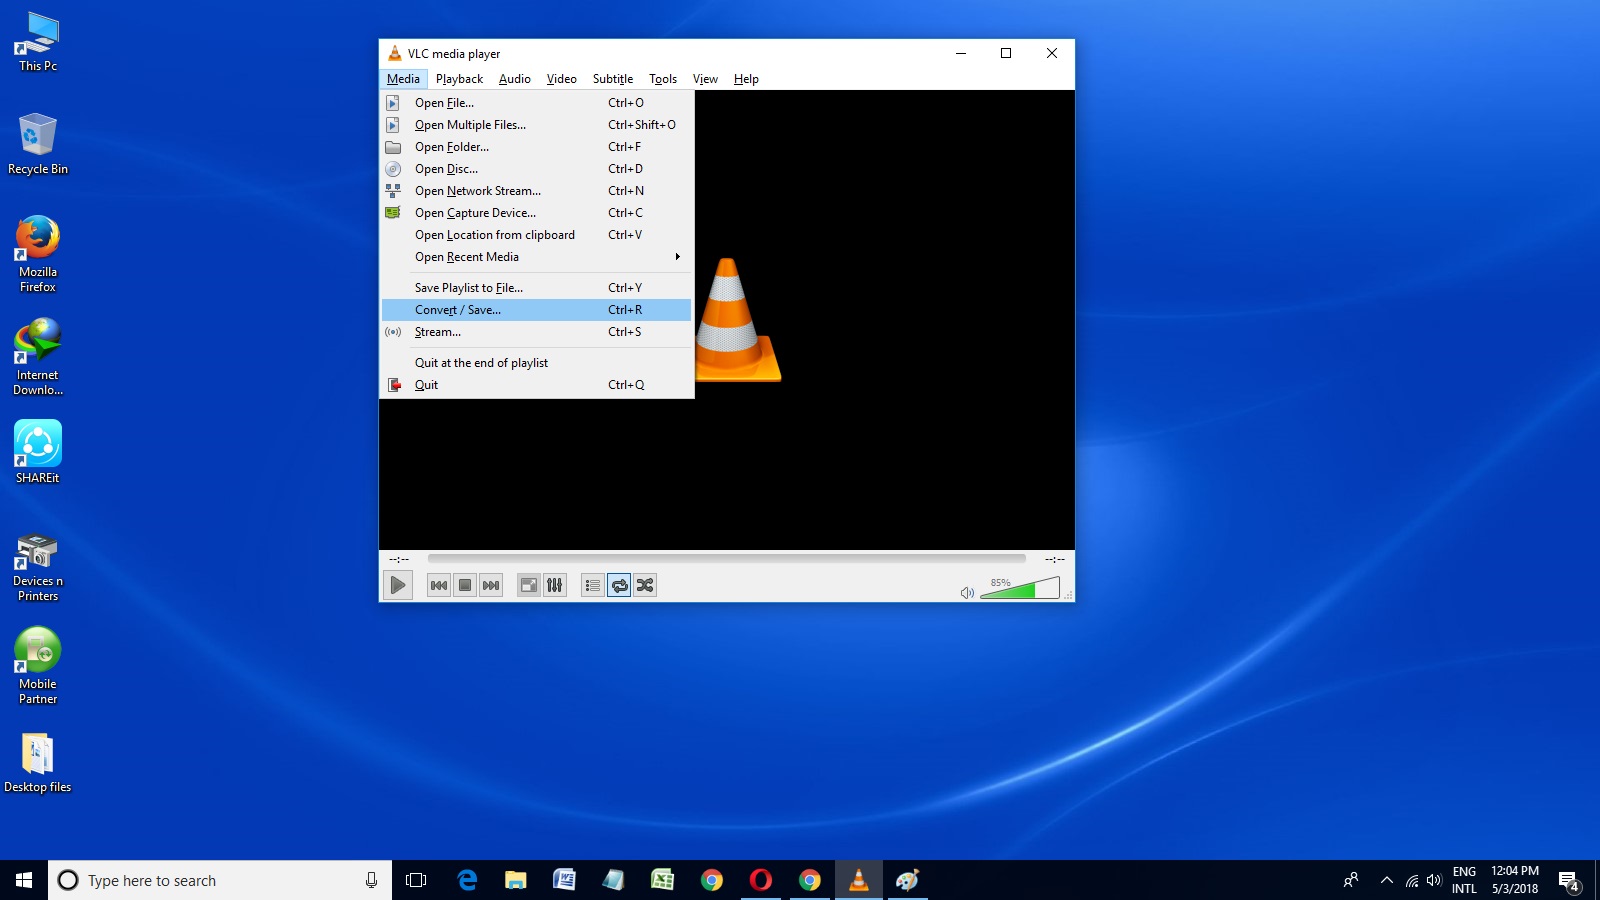Click remaining time label right of seek bar
The image size is (1600, 900).
[x=1054, y=559]
